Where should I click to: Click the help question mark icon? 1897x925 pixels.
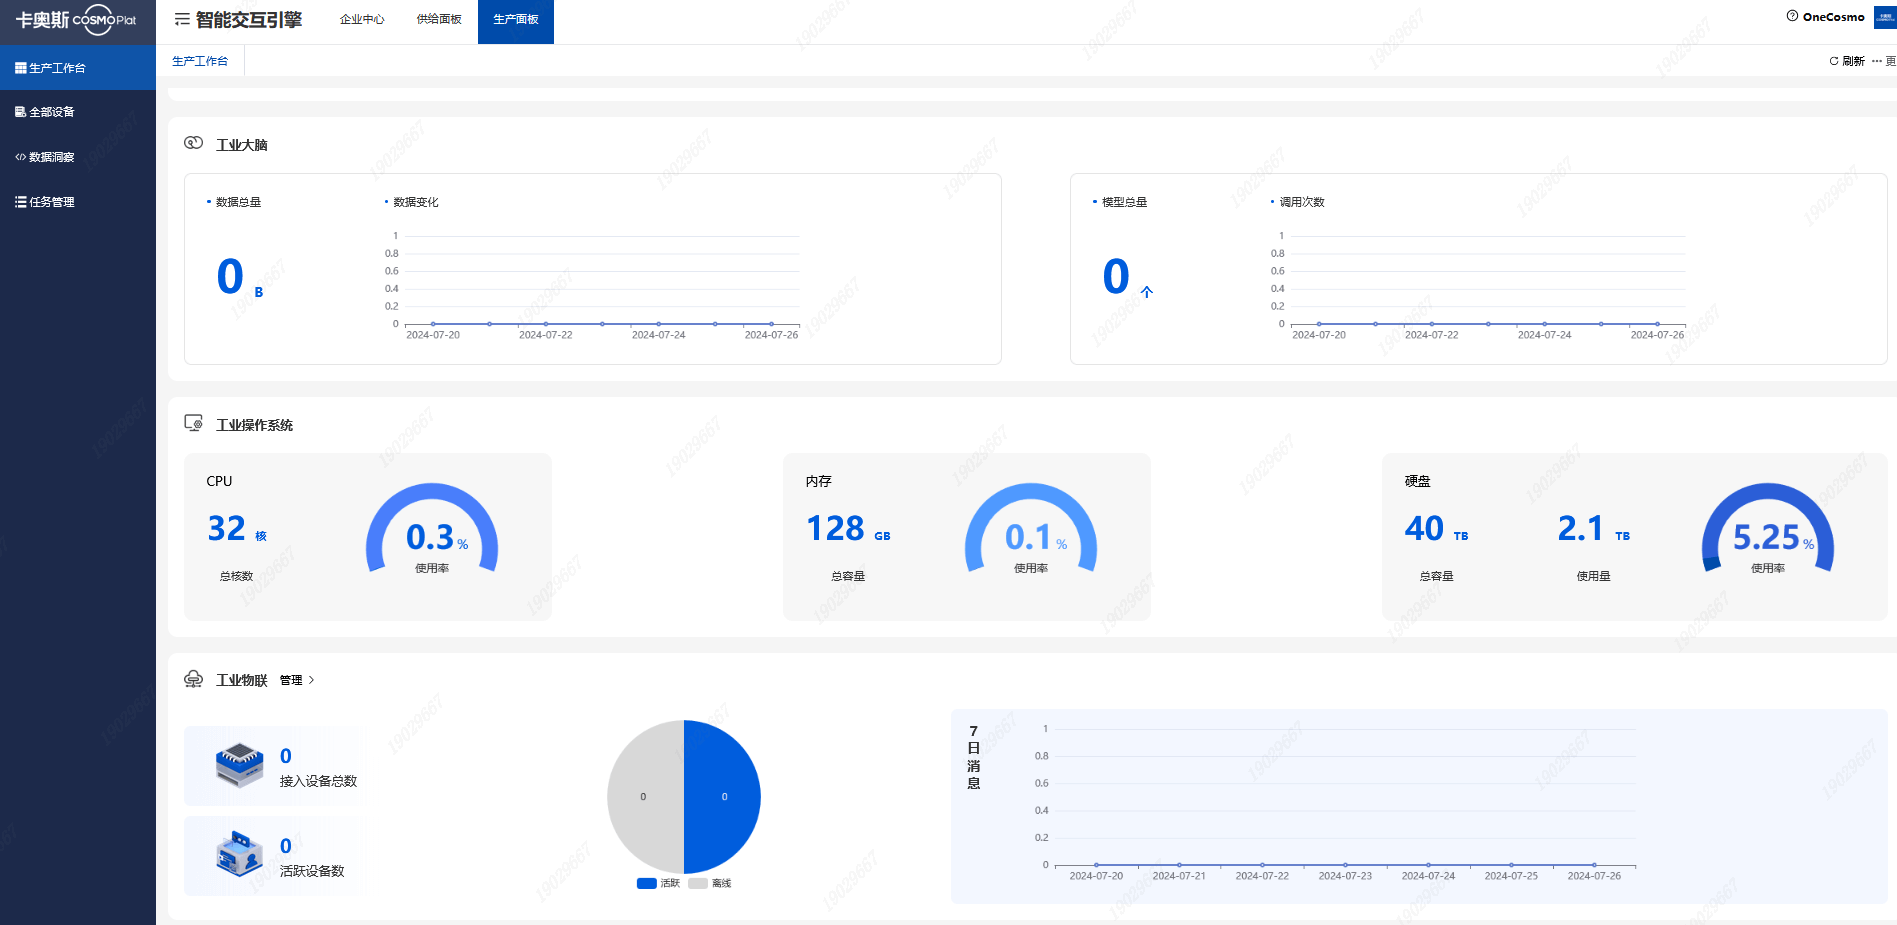1792,16
